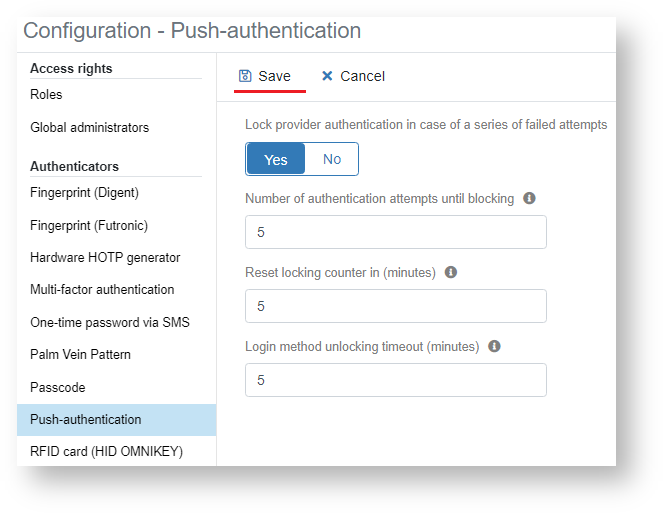Click info icon beside unlocking timeout label
The width and height of the screenshot is (664, 514).
coord(495,346)
